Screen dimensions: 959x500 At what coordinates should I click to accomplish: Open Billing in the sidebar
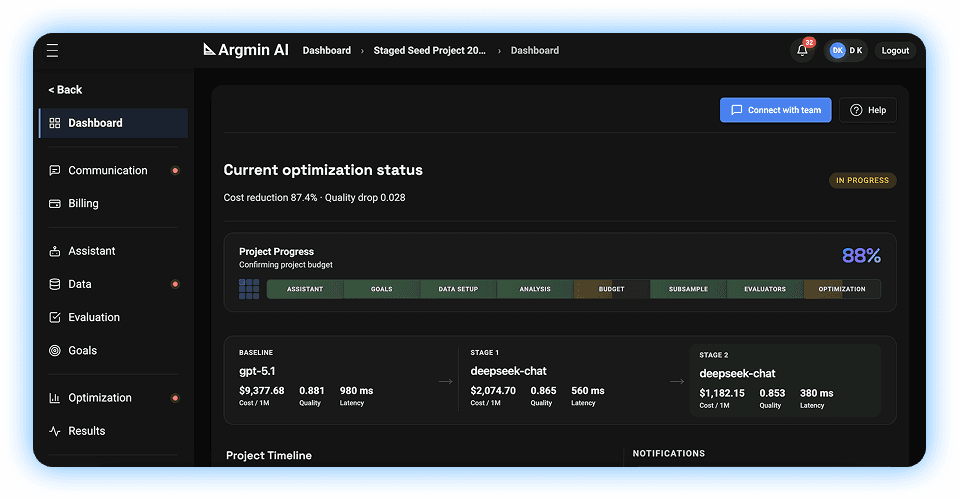click(114, 204)
